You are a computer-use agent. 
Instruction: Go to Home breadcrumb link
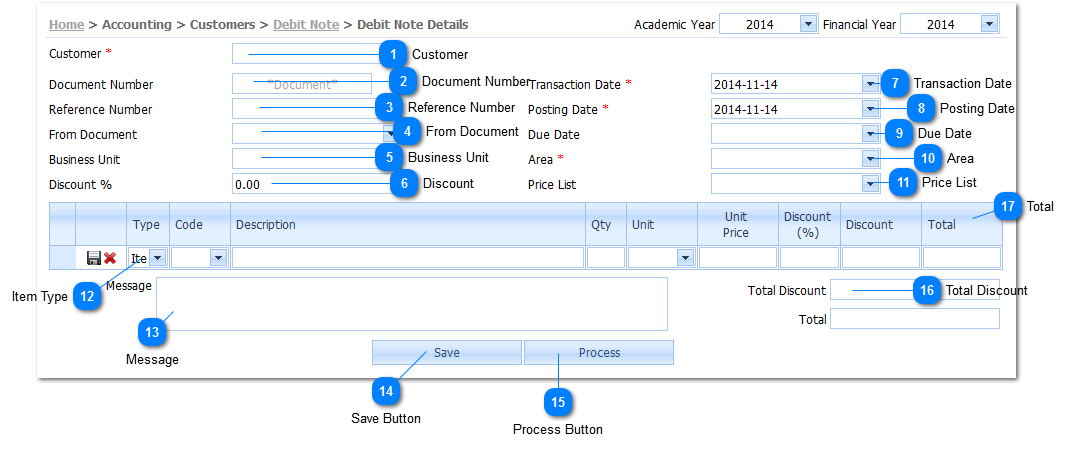coord(66,24)
